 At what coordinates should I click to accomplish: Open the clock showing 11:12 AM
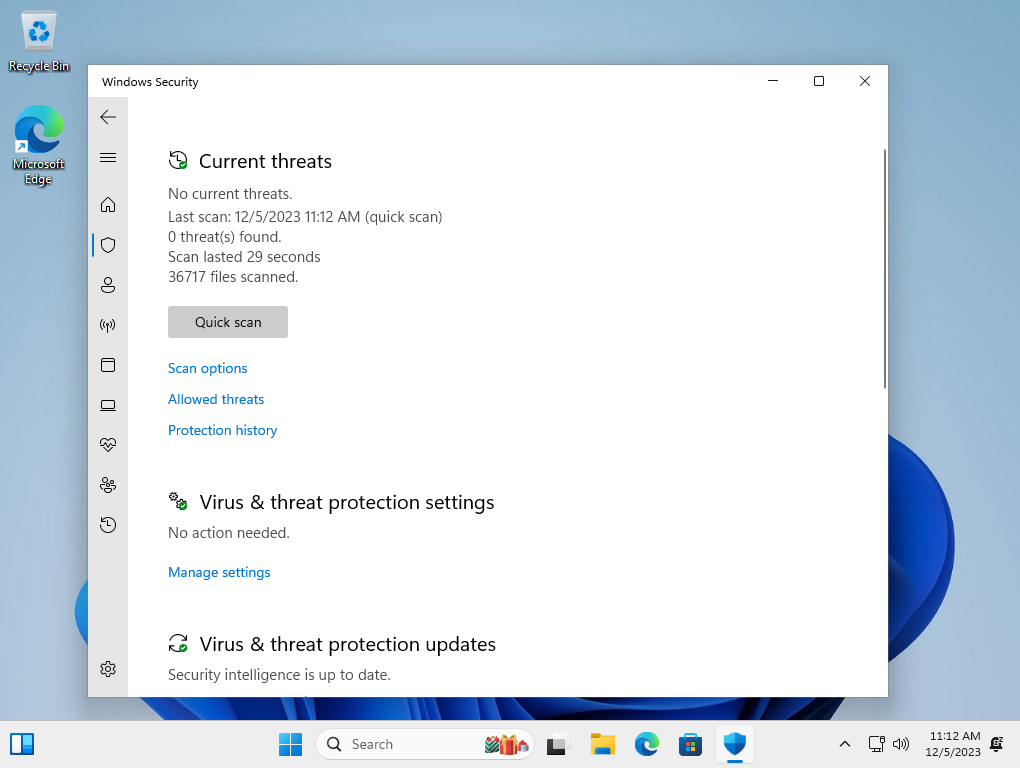pyautogui.click(x=953, y=744)
